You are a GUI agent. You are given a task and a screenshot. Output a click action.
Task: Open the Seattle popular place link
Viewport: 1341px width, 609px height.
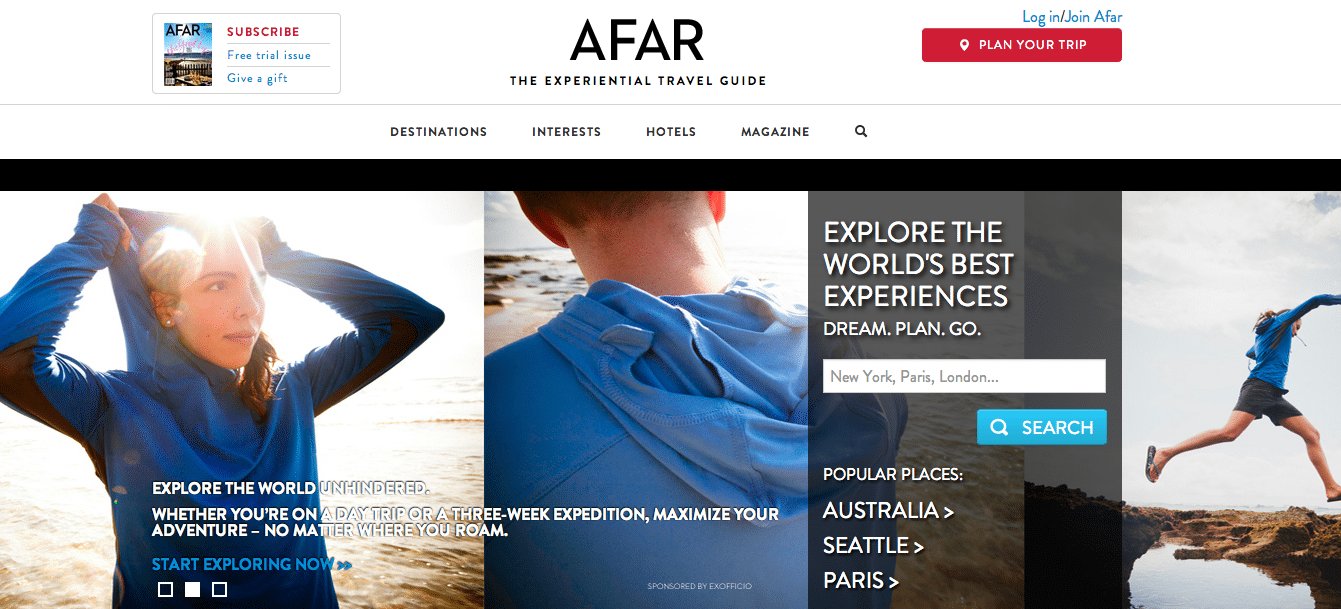[873, 546]
